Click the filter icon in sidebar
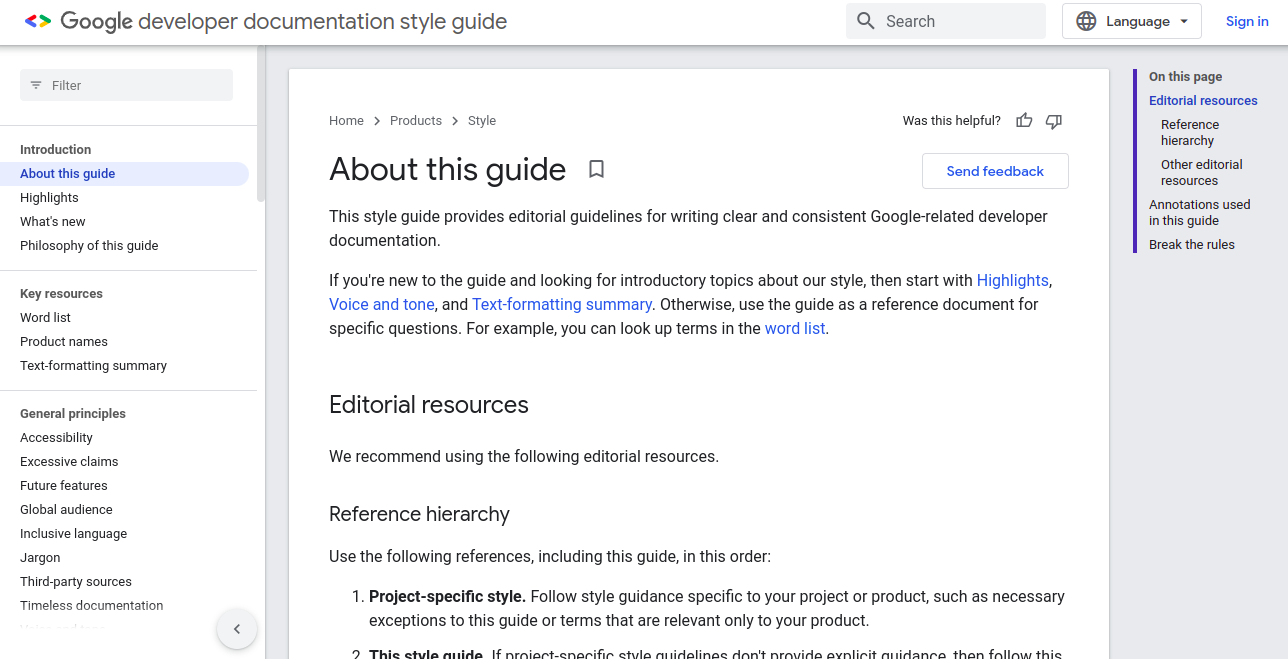 (36, 85)
